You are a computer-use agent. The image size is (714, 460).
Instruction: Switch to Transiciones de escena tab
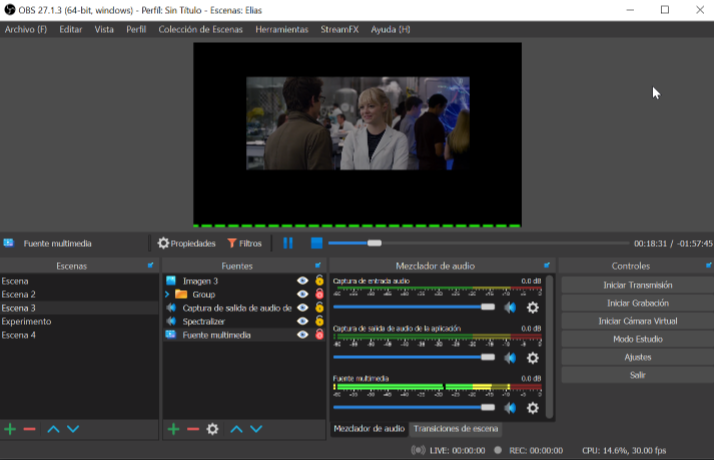455,429
